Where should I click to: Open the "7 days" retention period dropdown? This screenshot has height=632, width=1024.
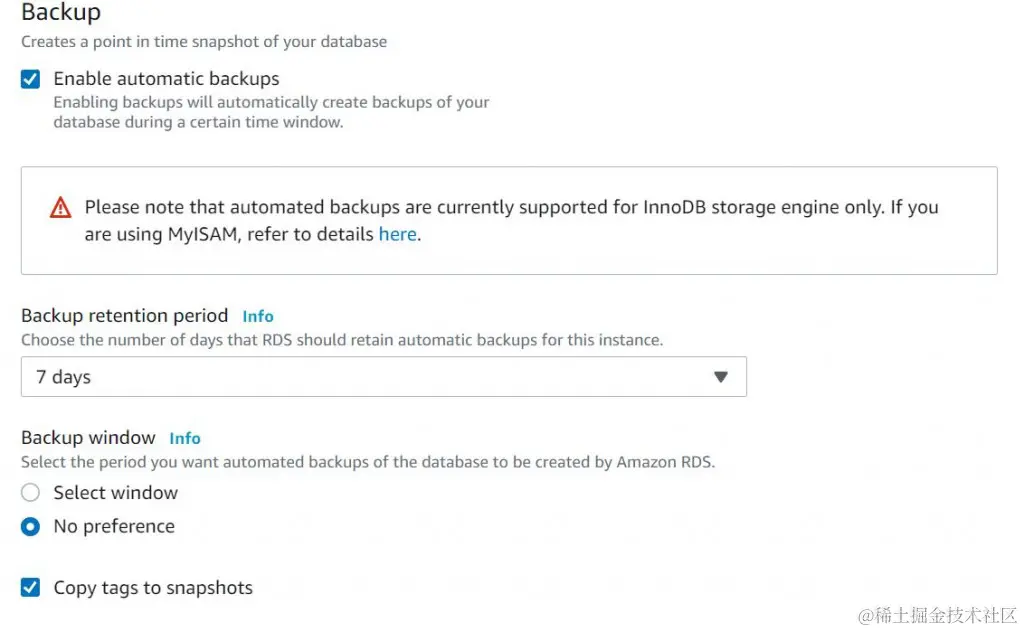pos(383,377)
